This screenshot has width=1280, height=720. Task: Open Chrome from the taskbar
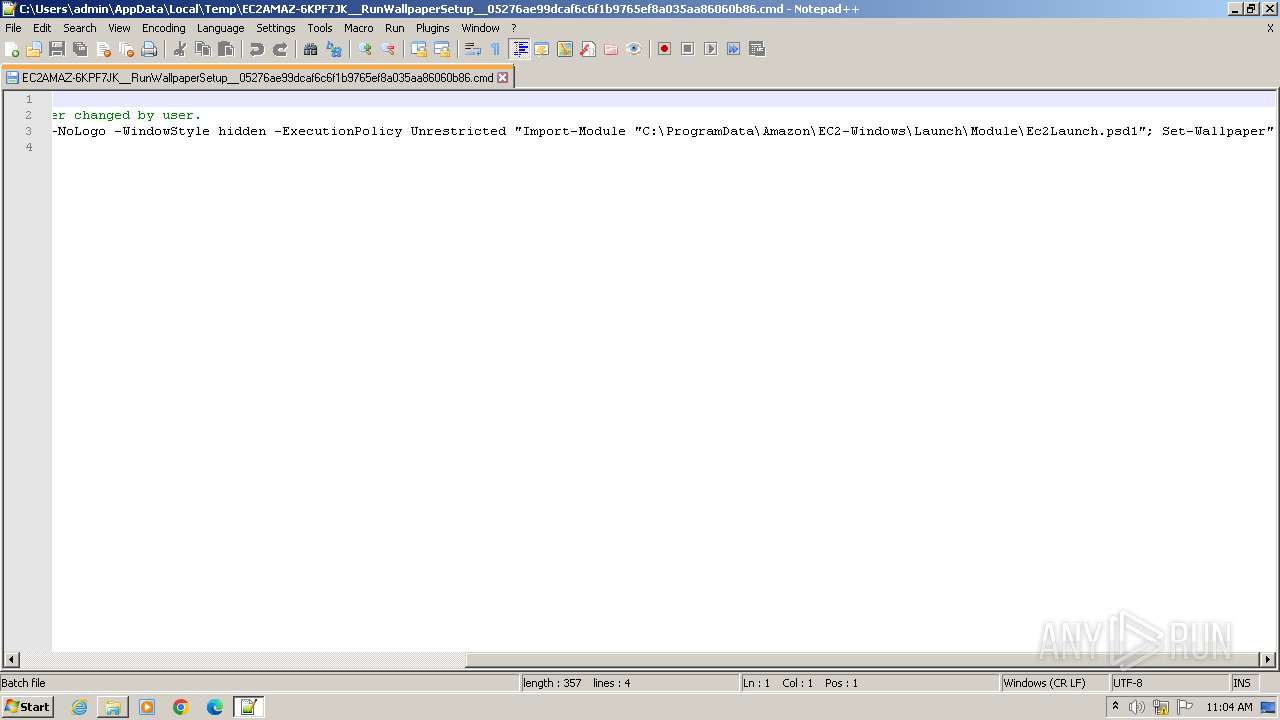181,707
